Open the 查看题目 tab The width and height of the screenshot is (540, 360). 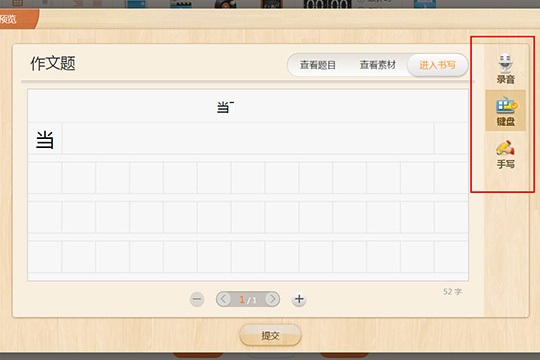[x=318, y=65]
